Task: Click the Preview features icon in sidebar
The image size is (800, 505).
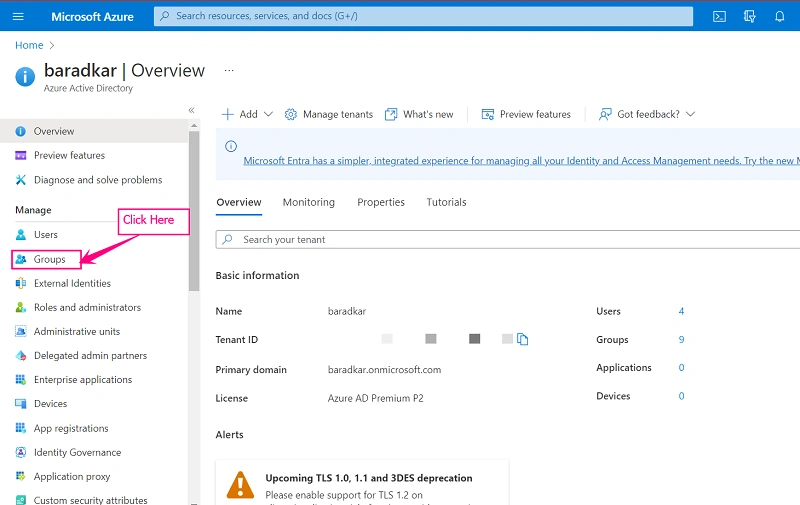Action: click(20, 156)
